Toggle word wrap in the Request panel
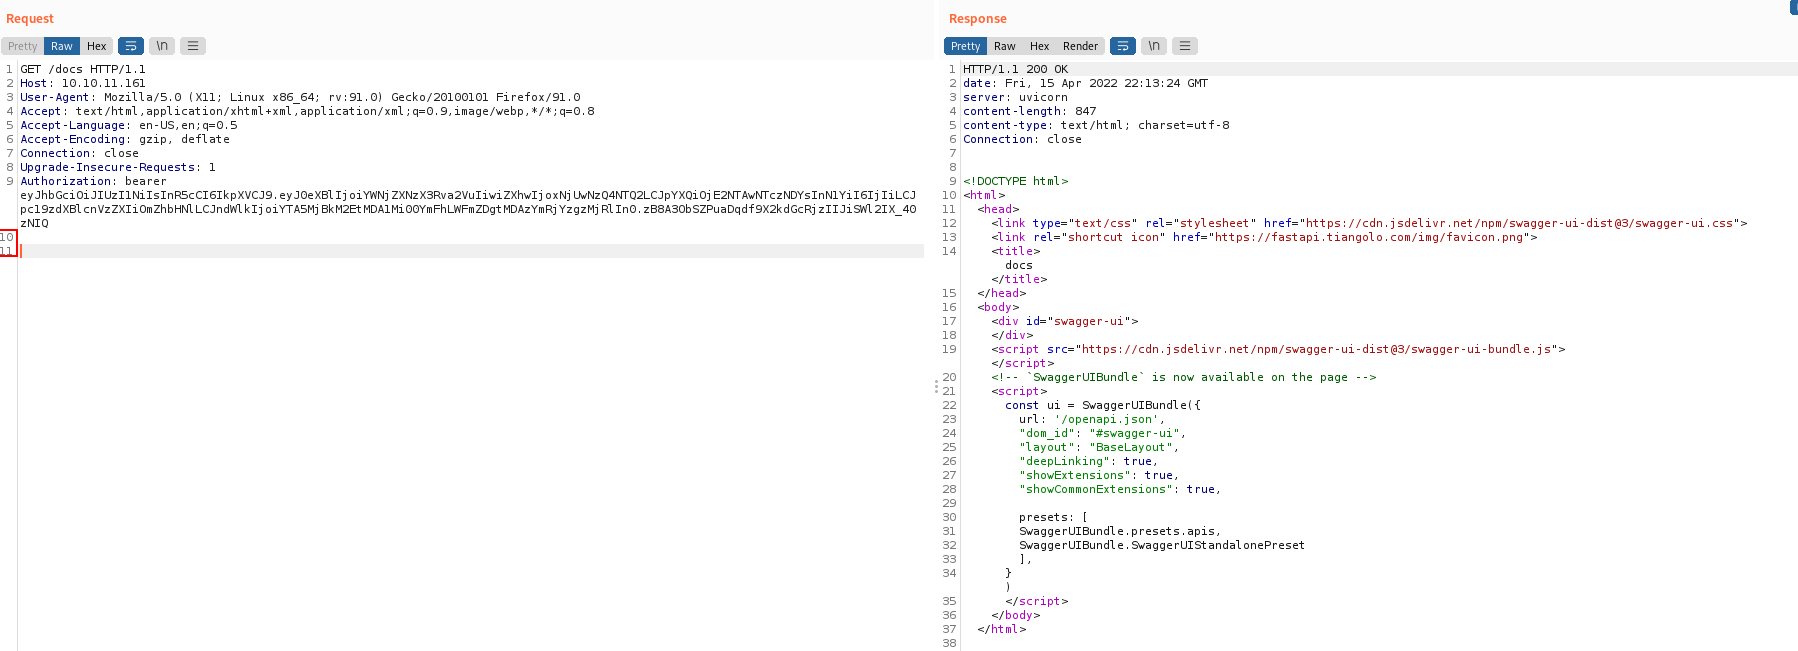 click(x=131, y=46)
